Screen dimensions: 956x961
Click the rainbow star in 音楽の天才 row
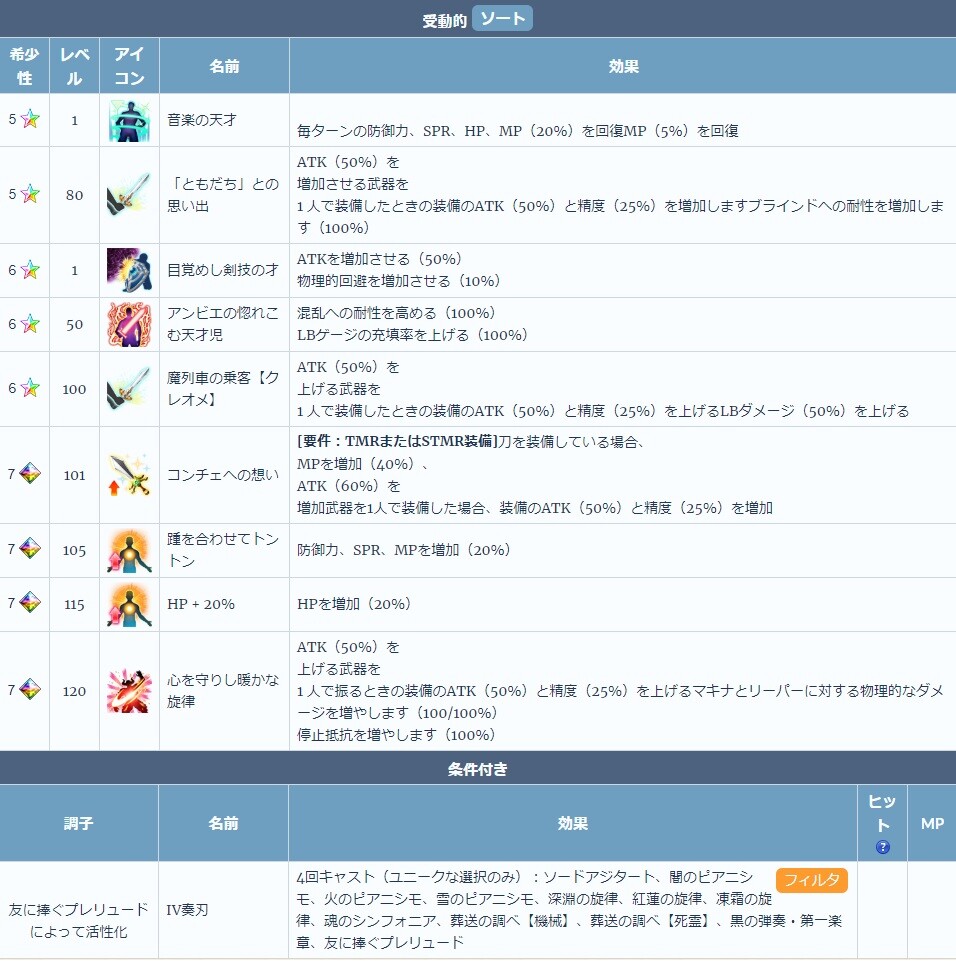pyautogui.click(x=30, y=119)
